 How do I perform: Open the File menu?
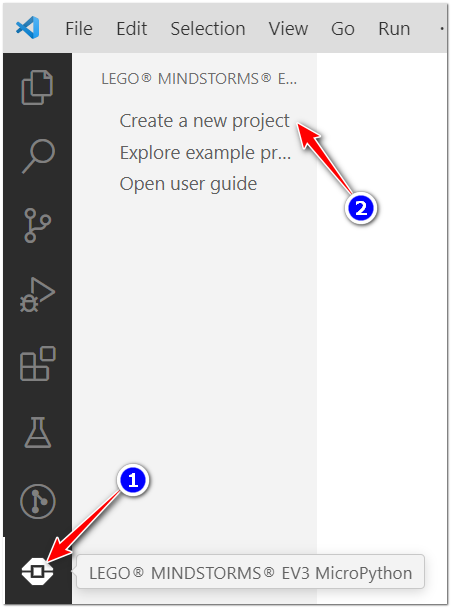pos(79,29)
